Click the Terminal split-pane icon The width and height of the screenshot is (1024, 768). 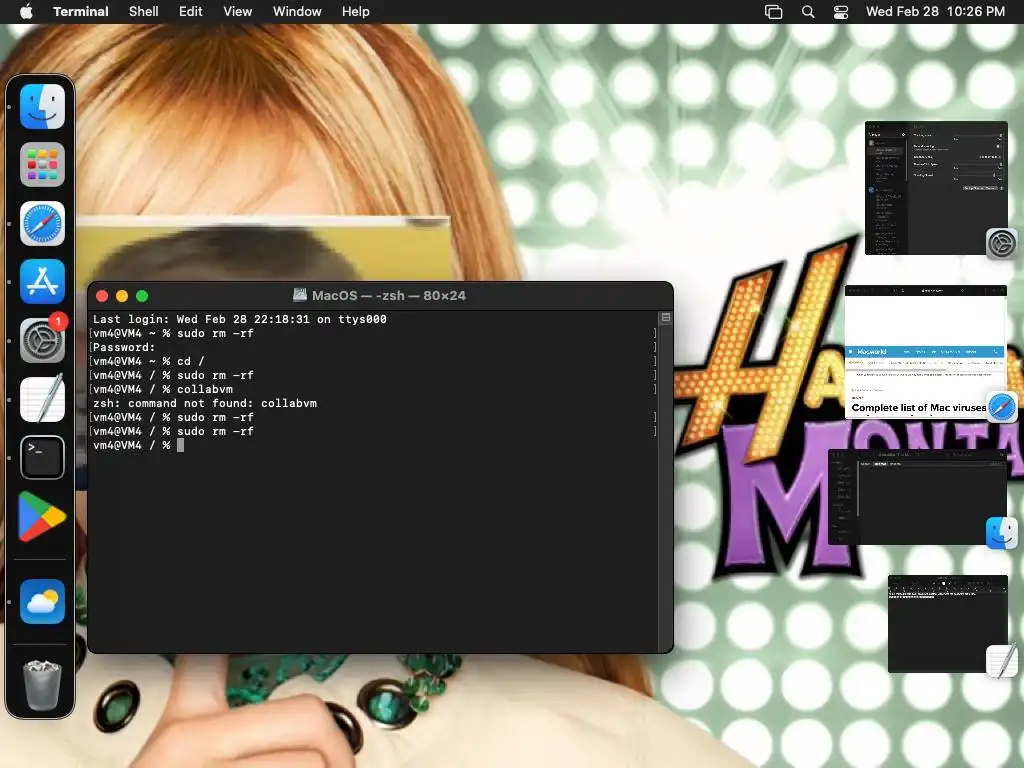[x=666, y=317]
